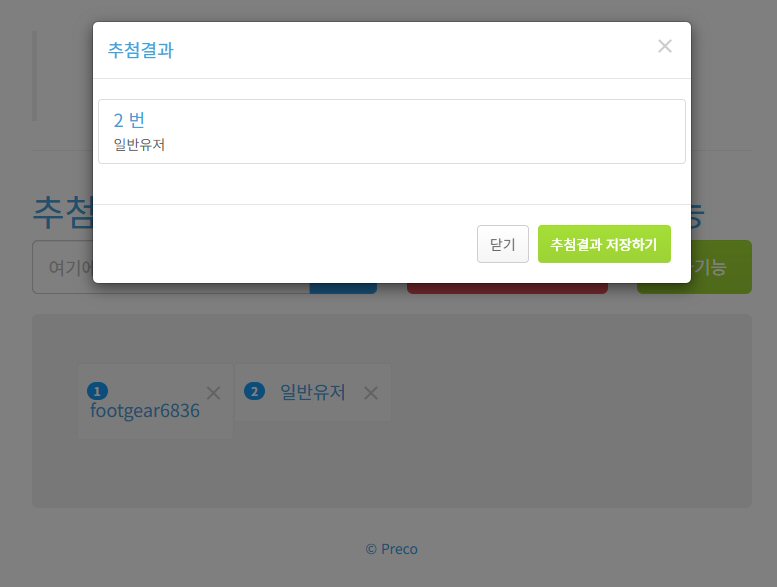This screenshot has height=587, width=777.
Task: Click the number 1 badge icon
Action: tap(97, 391)
